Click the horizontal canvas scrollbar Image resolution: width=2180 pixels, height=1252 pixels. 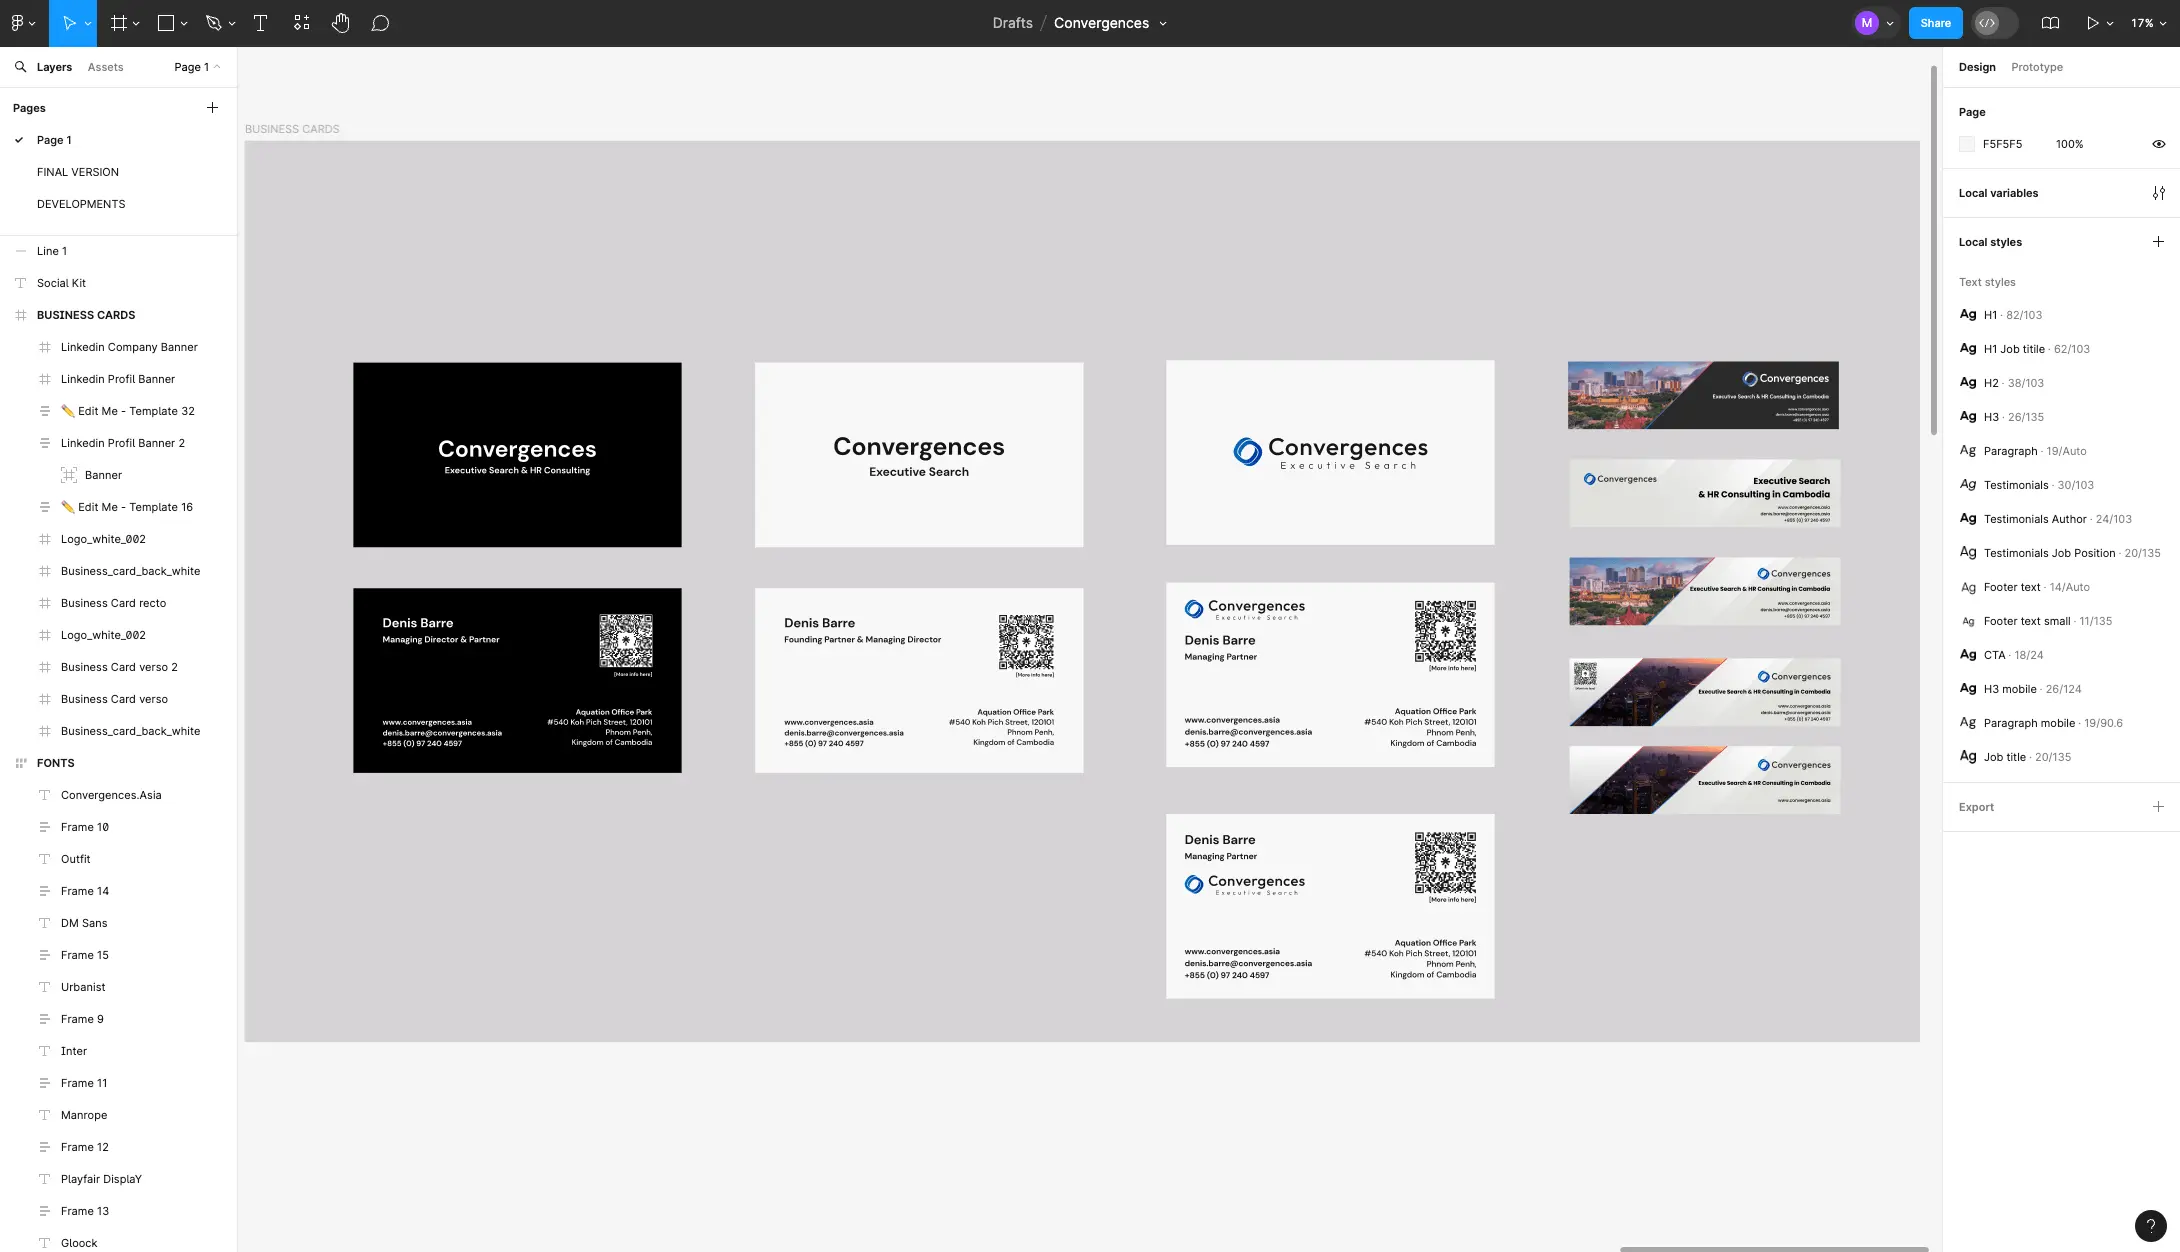(1773, 1248)
